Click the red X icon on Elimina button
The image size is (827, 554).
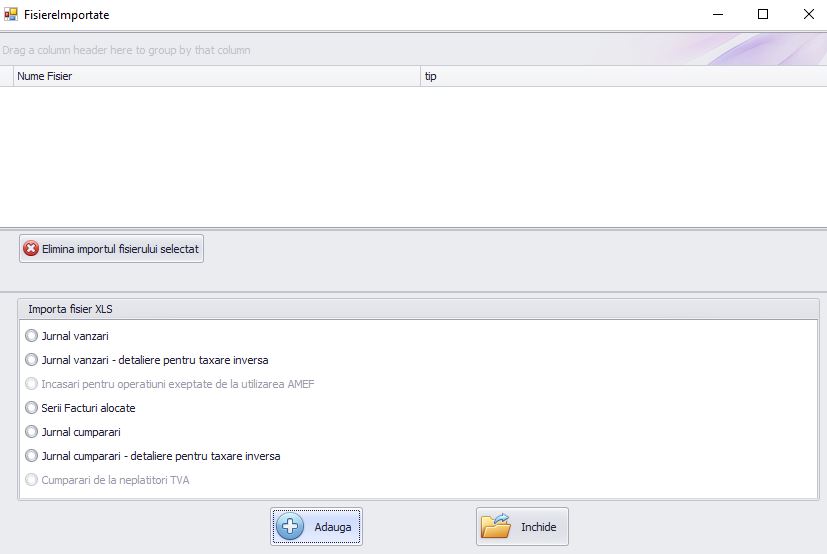tap(31, 249)
